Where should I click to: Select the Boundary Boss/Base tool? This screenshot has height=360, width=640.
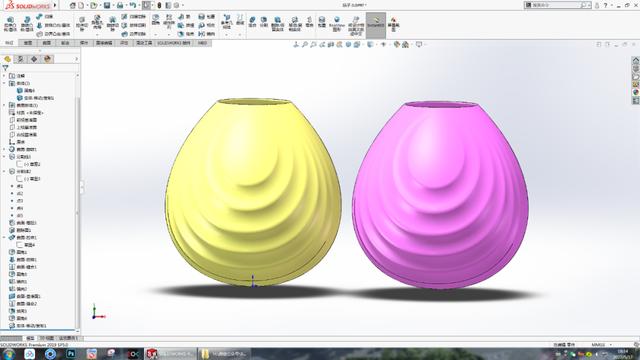coord(53,34)
